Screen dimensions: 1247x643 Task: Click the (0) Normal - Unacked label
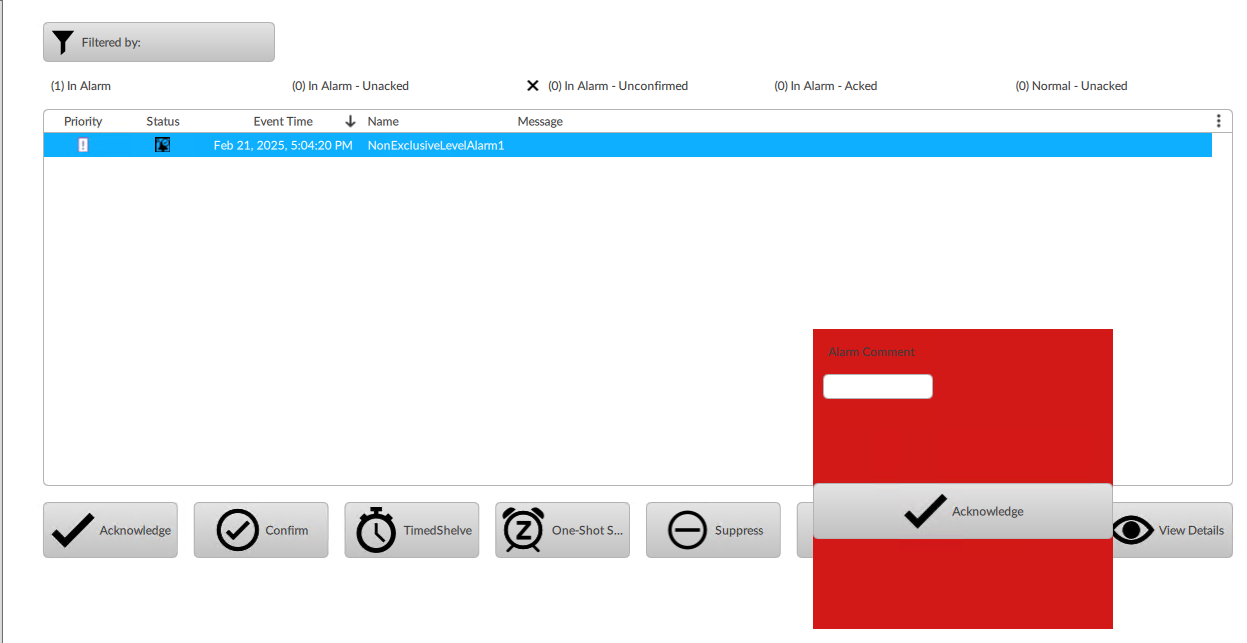1071,86
